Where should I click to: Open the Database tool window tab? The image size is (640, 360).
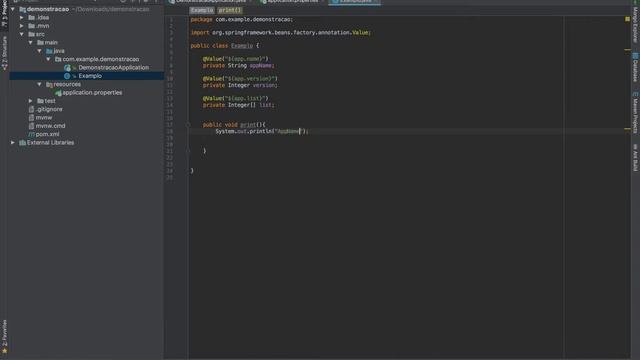(x=636, y=67)
